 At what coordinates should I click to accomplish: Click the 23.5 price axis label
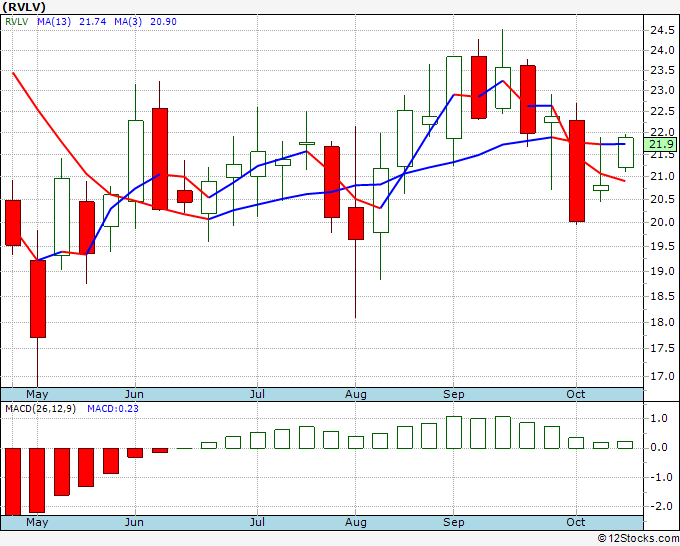[x=662, y=70]
